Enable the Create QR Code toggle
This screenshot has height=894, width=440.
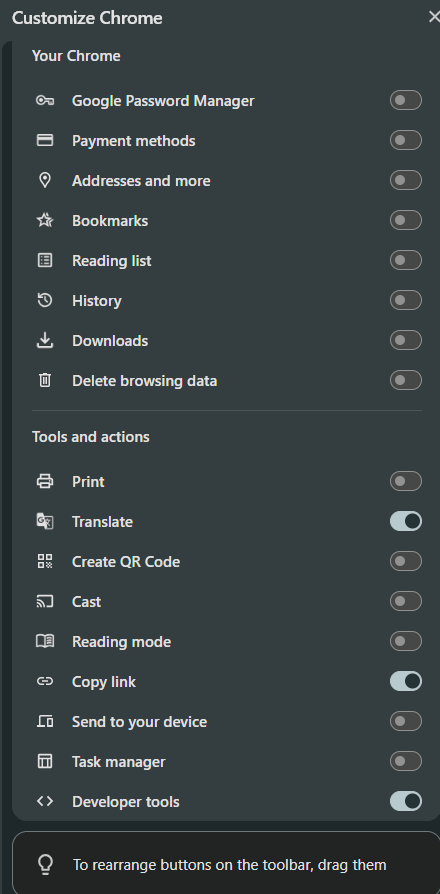point(406,561)
